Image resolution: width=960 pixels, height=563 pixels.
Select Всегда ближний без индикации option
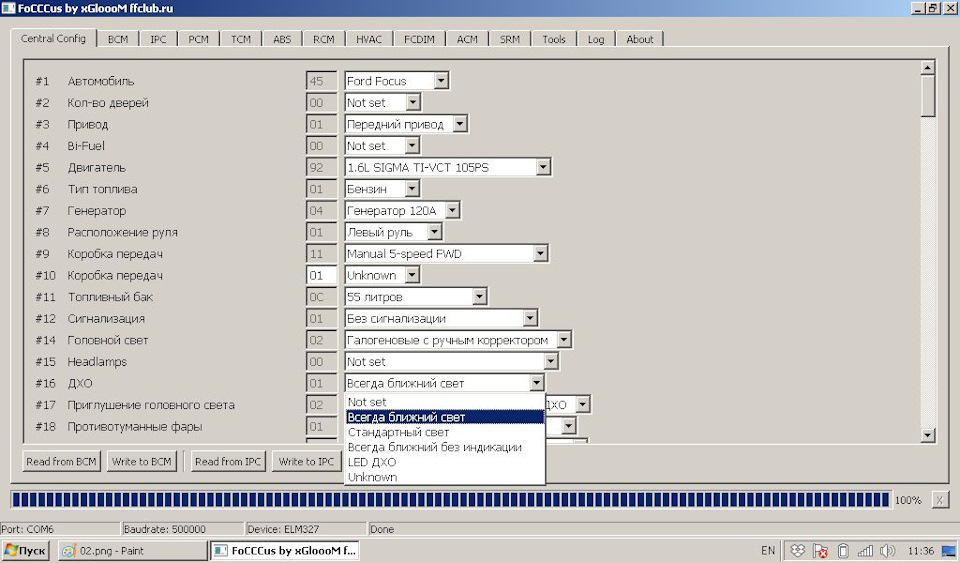444,447
